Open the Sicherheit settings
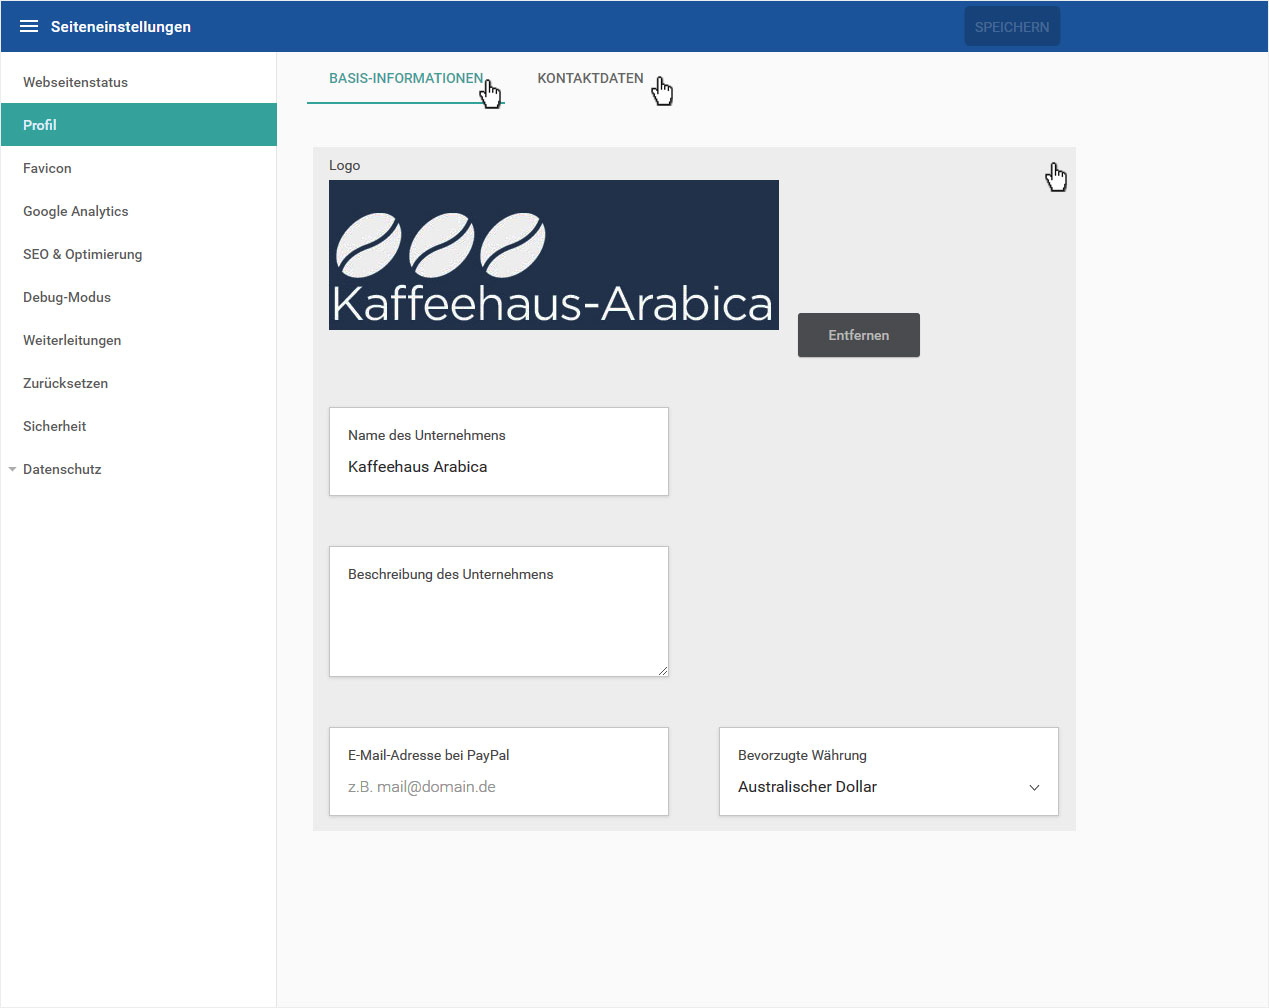 [139, 426]
